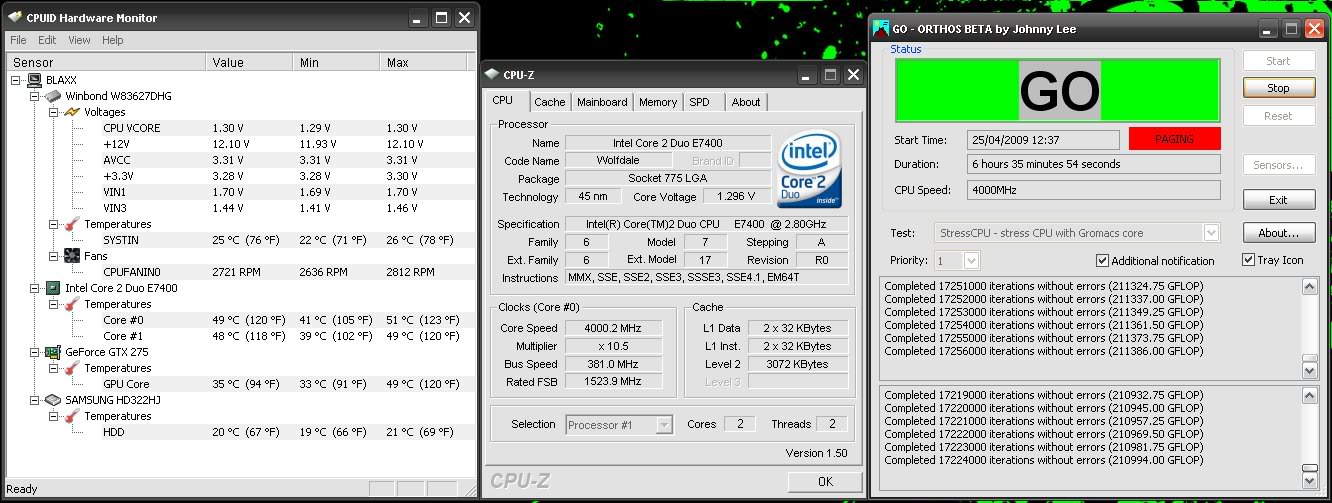The image size is (1332, 503).
Task: Collapse the Intel Core 2 Duo E7400 node
Action: pos(35,288)
